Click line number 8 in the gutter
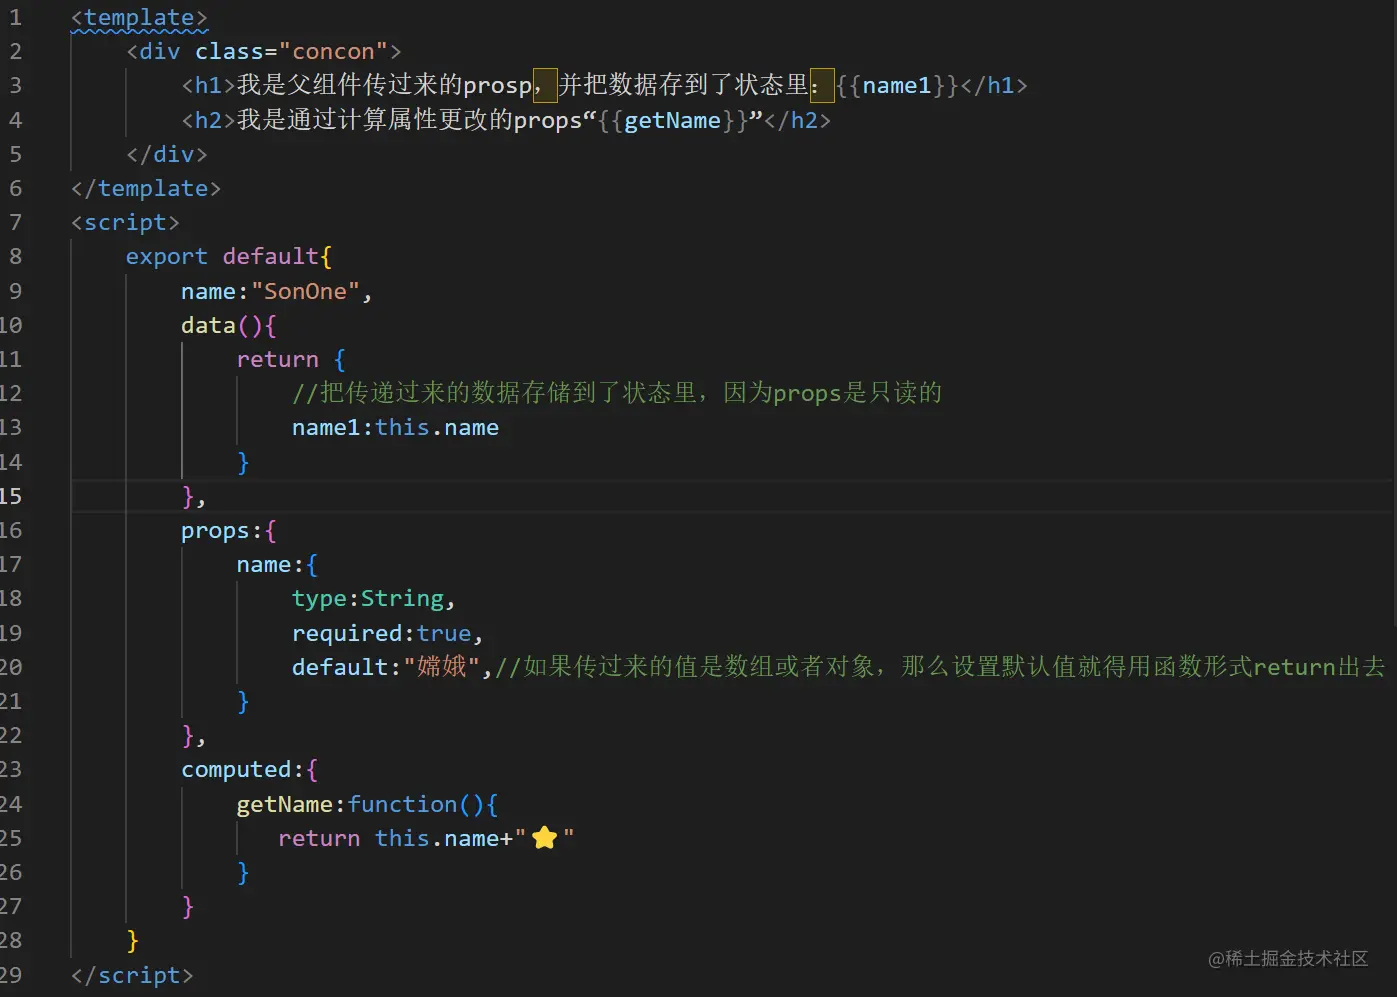The image size is (1397, 997). [x=15, y=257]
